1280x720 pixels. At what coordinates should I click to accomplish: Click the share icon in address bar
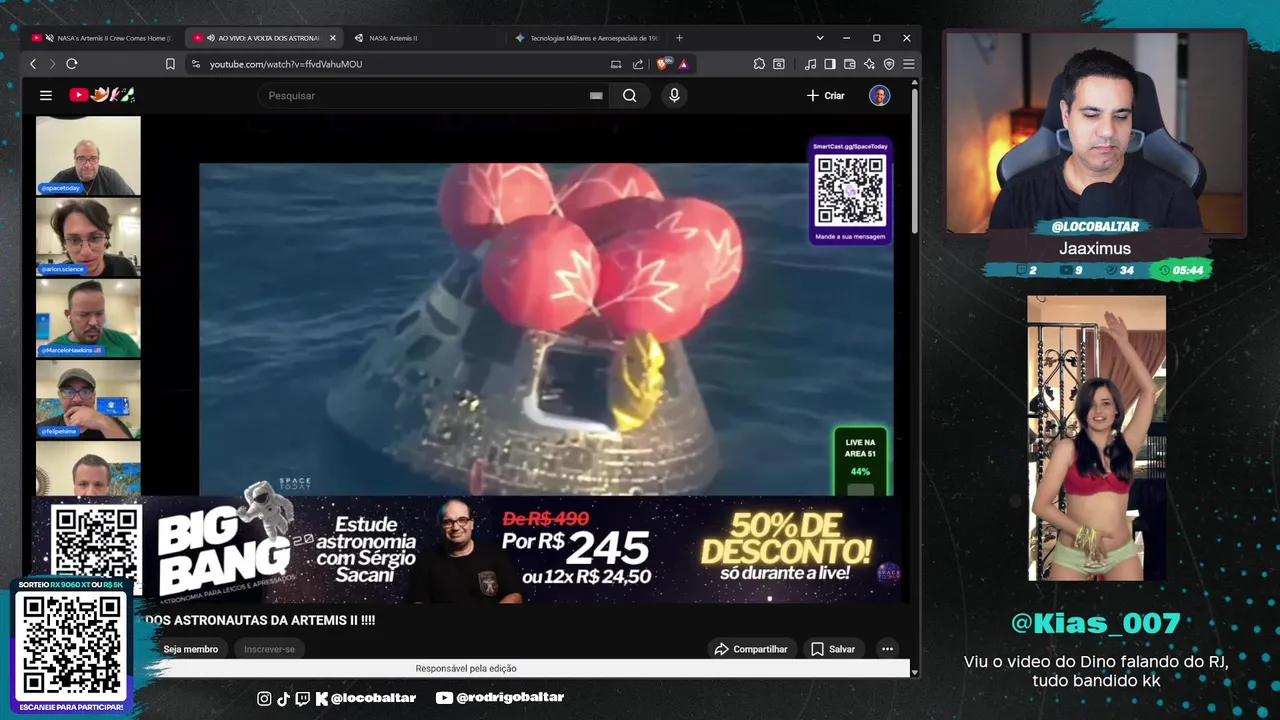pos(638,64)
